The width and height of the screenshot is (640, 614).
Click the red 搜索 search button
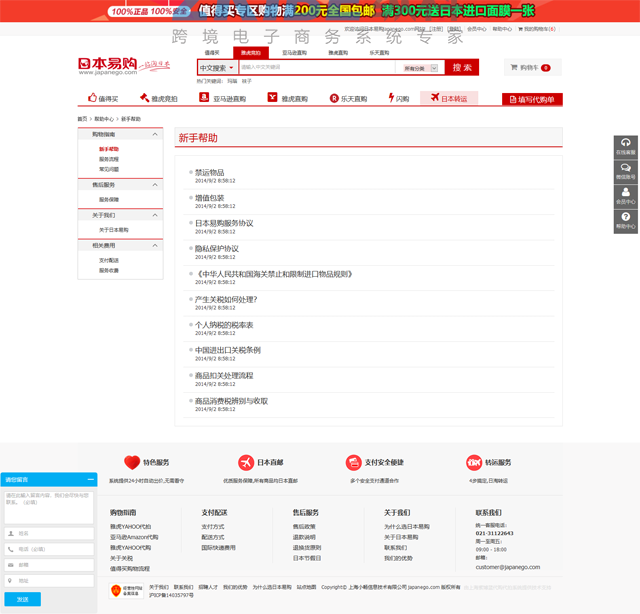pos(462,67)
